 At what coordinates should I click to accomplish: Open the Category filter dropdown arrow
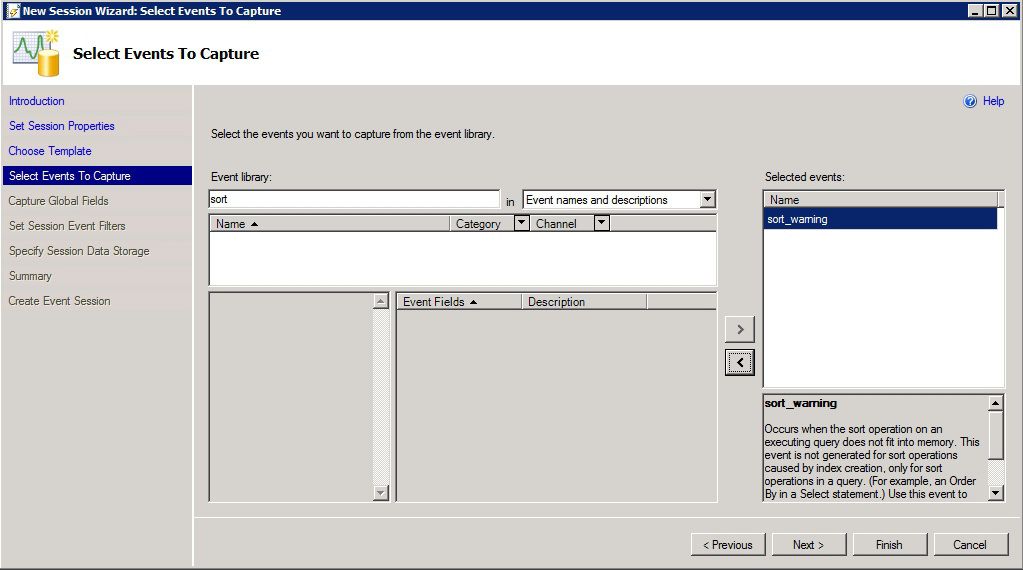[x=521, y=223]
